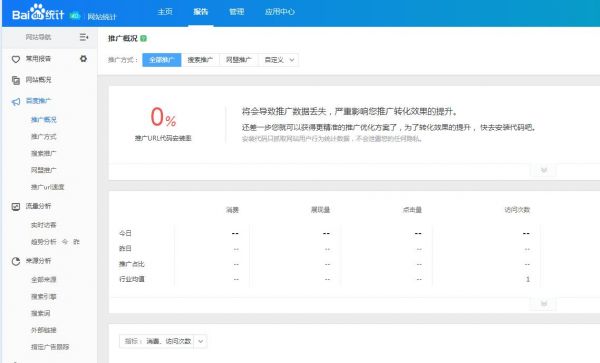This screenshot has width=600, height=363.
Task: Select the 搜索推广 filter tab in header
Action: click(200, 60)
